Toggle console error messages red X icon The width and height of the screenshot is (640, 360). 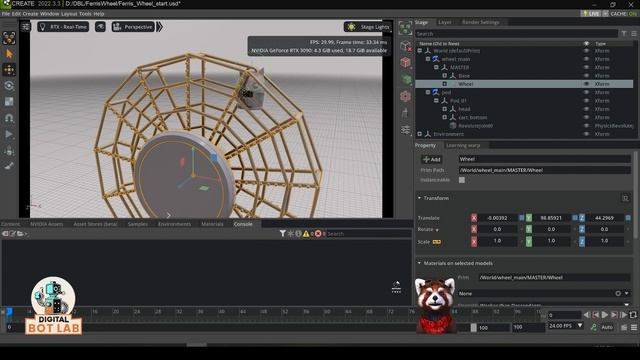(318, 233)
